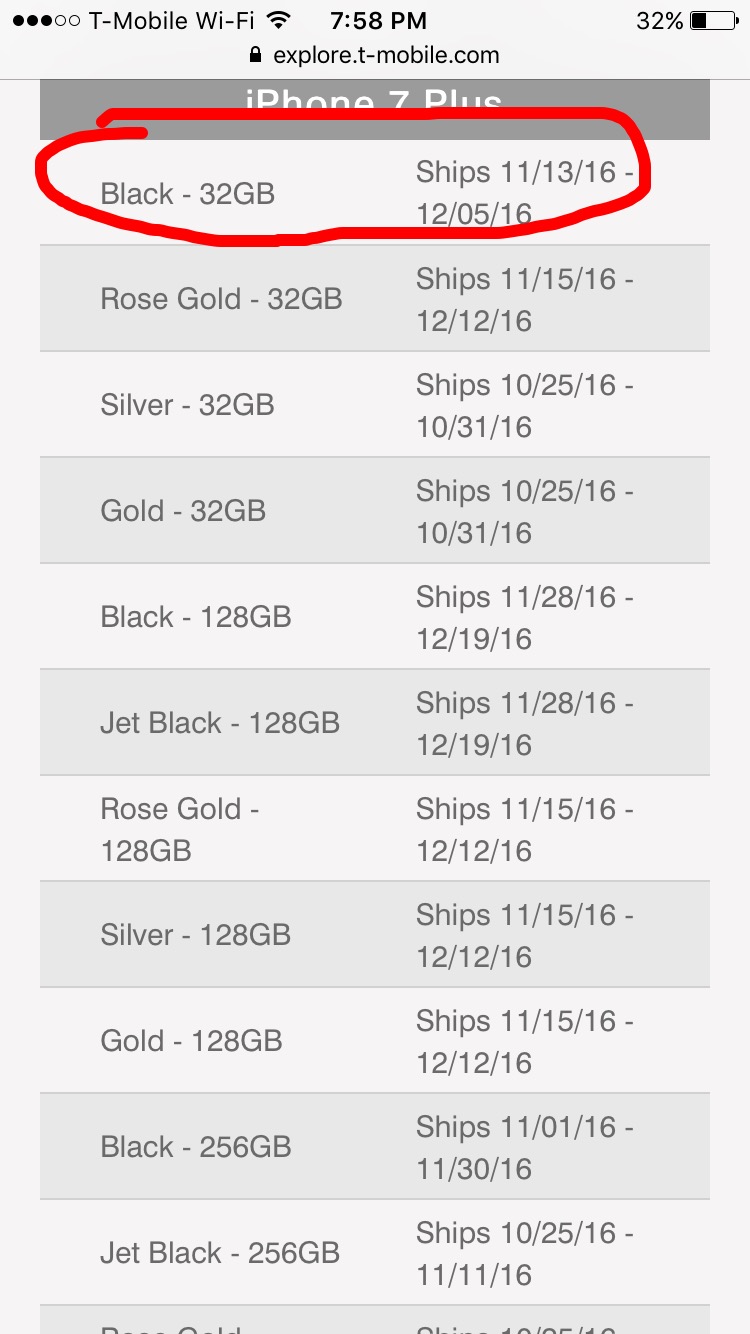Select the Silver - 32GB row
The image size is (750, 1334).
point(375,405)
